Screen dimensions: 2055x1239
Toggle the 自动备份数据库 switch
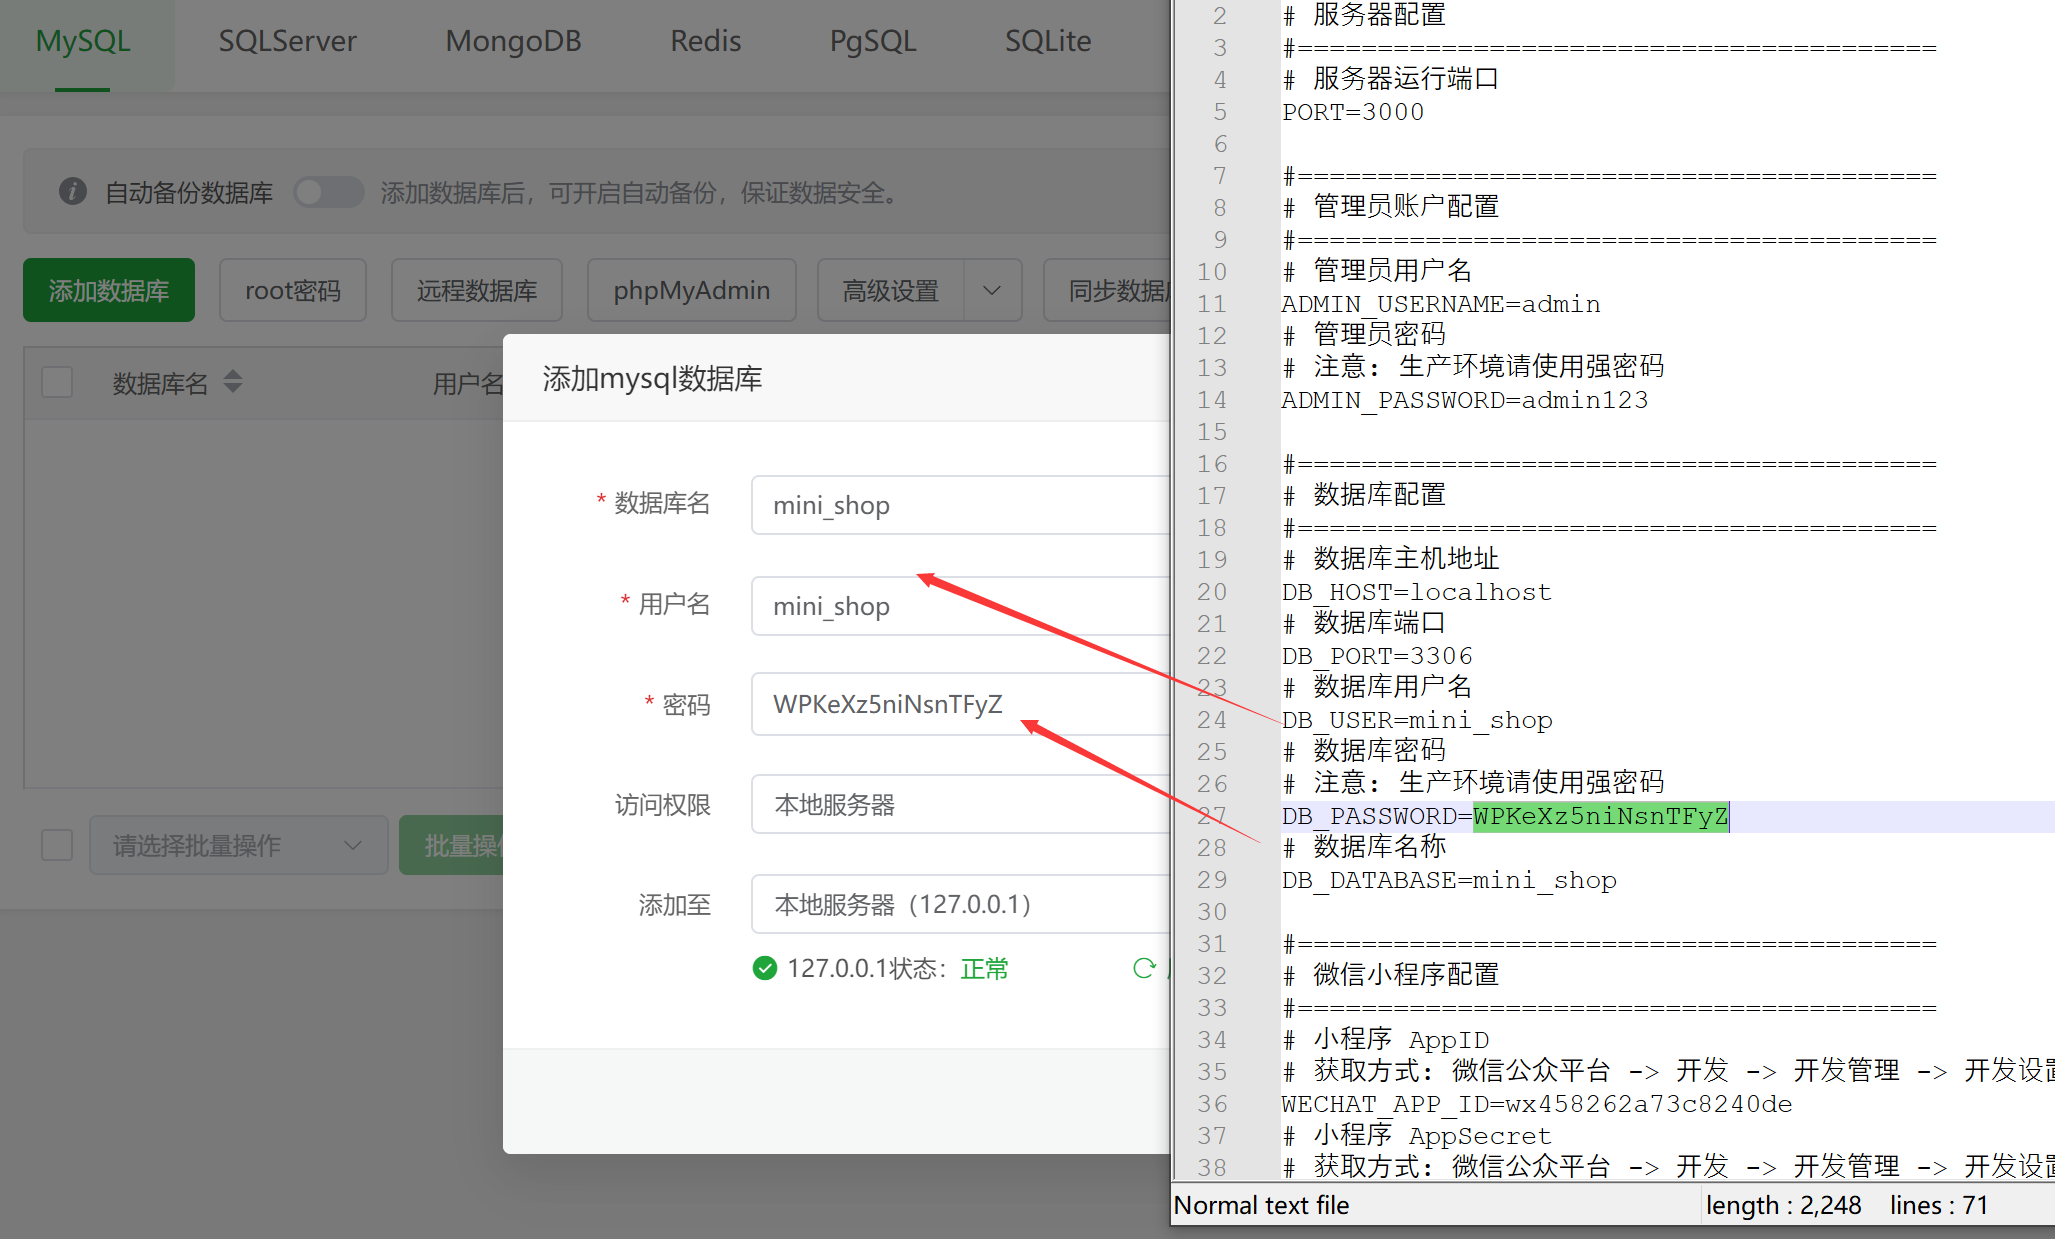click(x=329, y=192)
